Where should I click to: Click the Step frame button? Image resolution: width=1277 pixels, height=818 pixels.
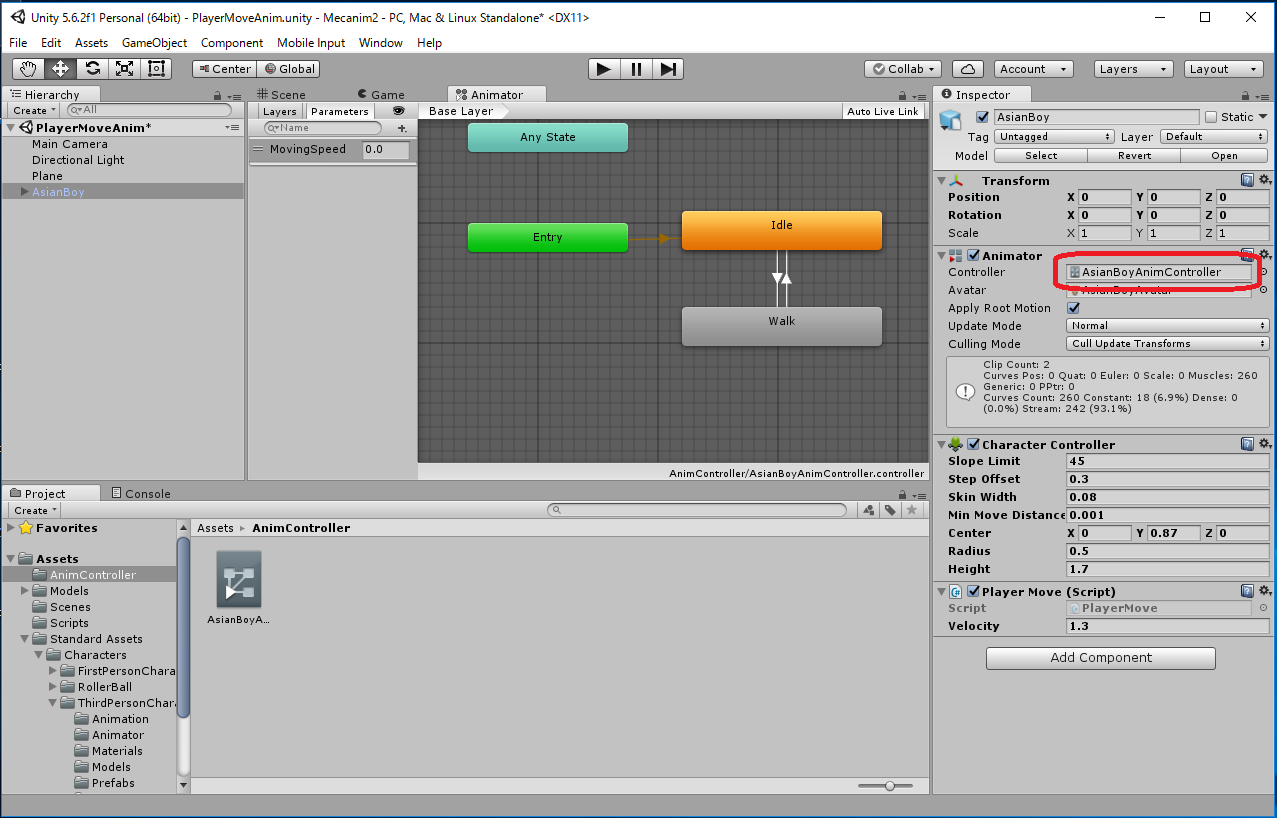669,69
